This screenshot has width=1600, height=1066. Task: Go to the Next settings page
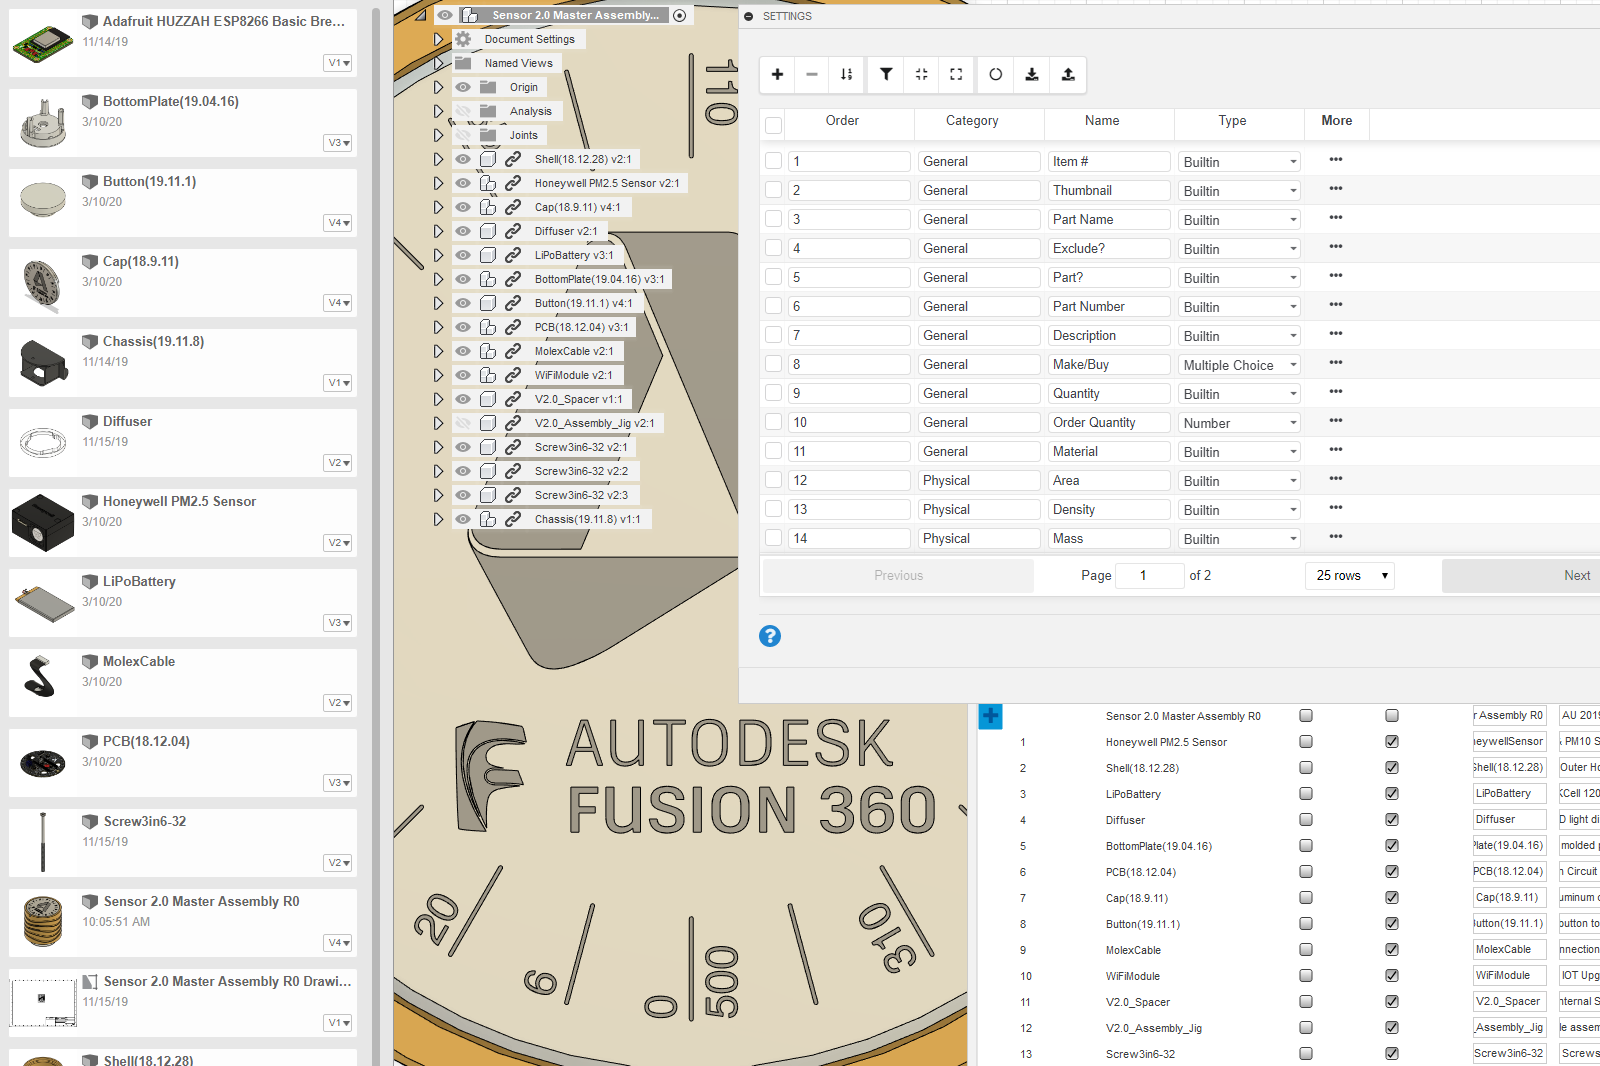point(1521,575)
